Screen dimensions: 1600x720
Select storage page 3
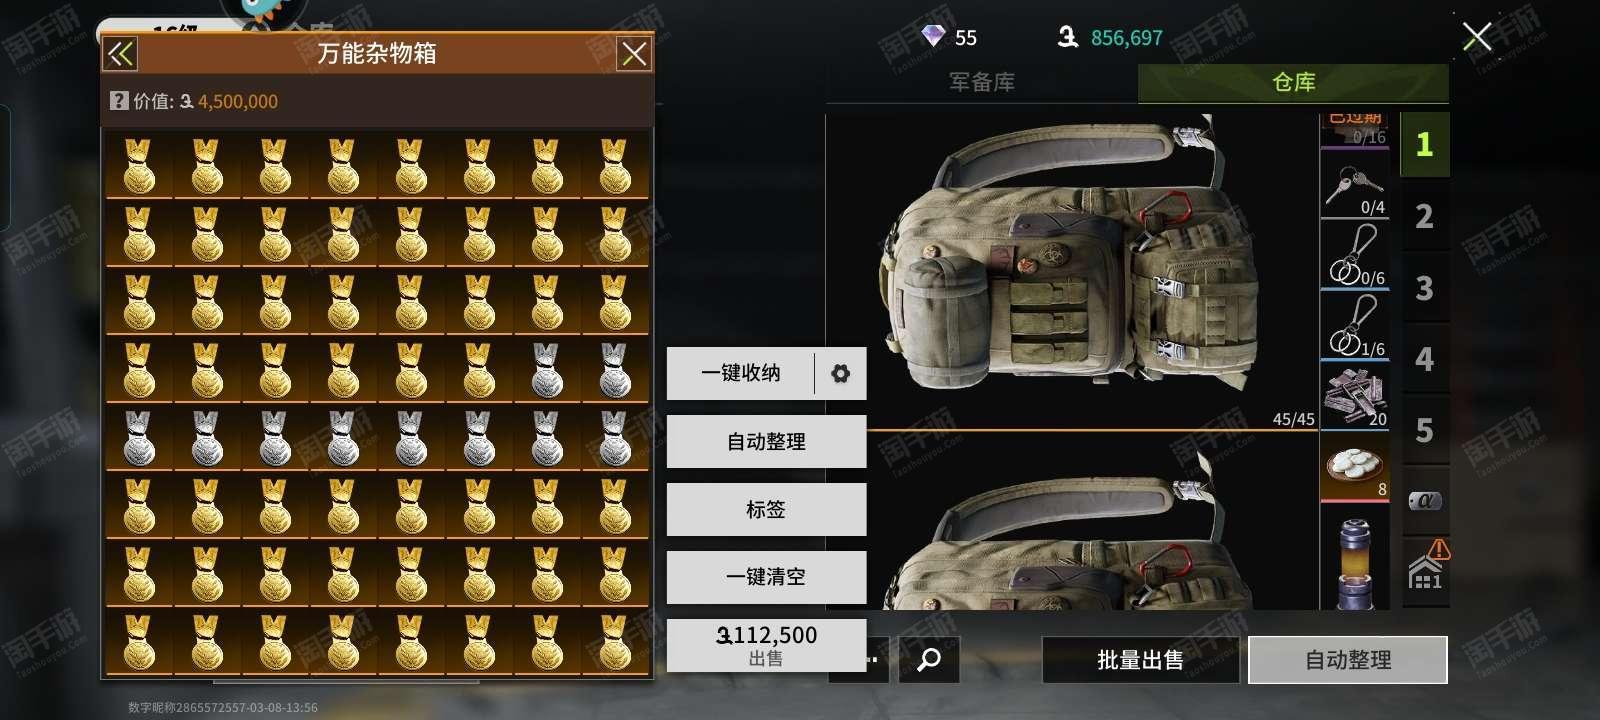(x=1425, y=289)
